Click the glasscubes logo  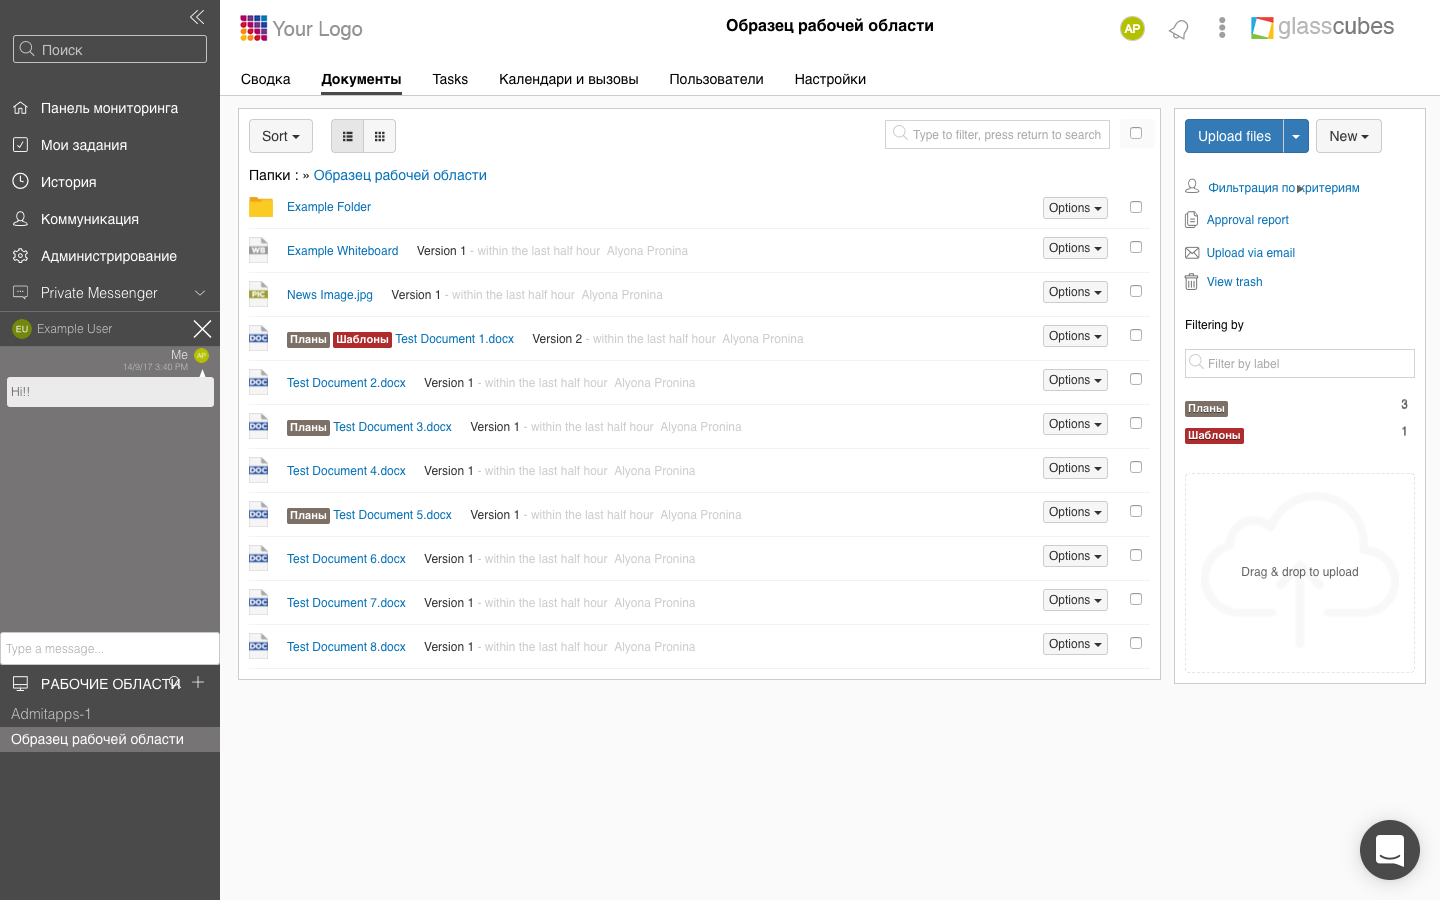pyautogui.click(x=1322, y=27)
